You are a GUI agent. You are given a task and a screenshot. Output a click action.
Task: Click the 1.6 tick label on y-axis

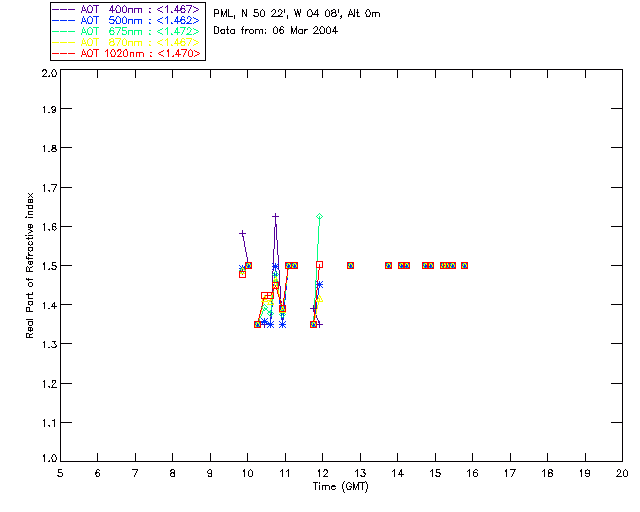tap(49, 227)
